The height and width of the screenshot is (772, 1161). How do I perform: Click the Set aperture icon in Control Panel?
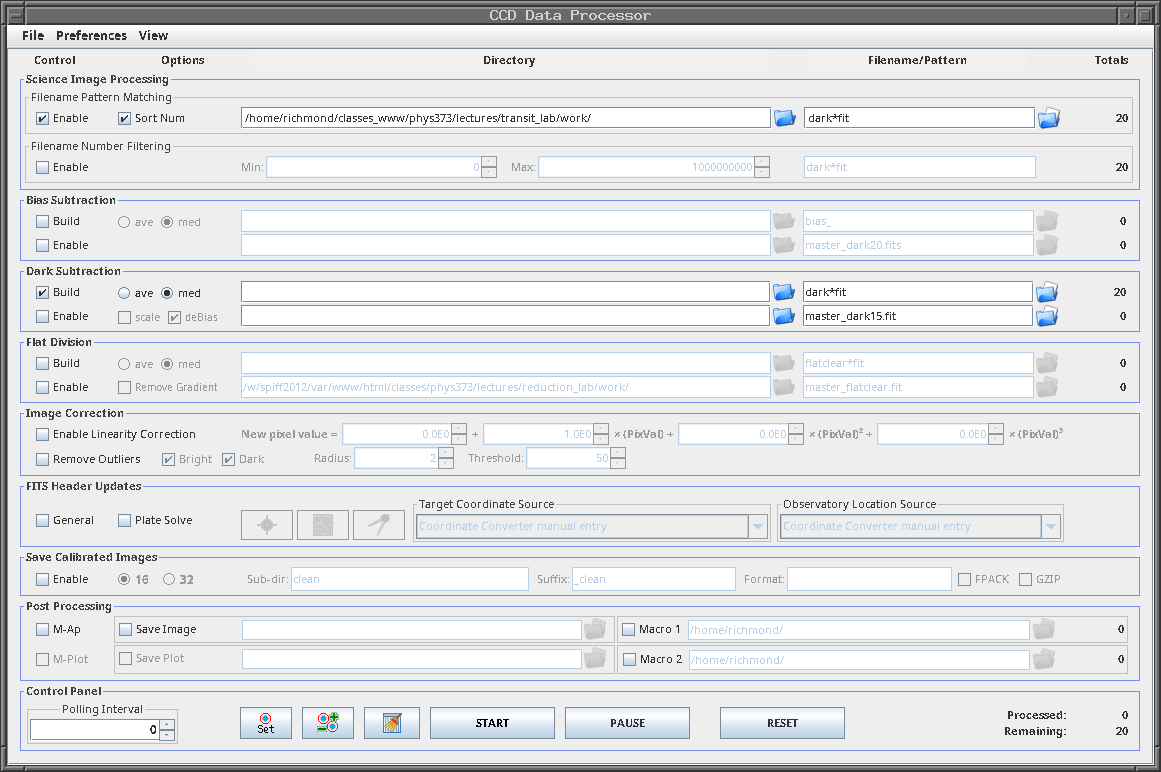coord(265,723)
